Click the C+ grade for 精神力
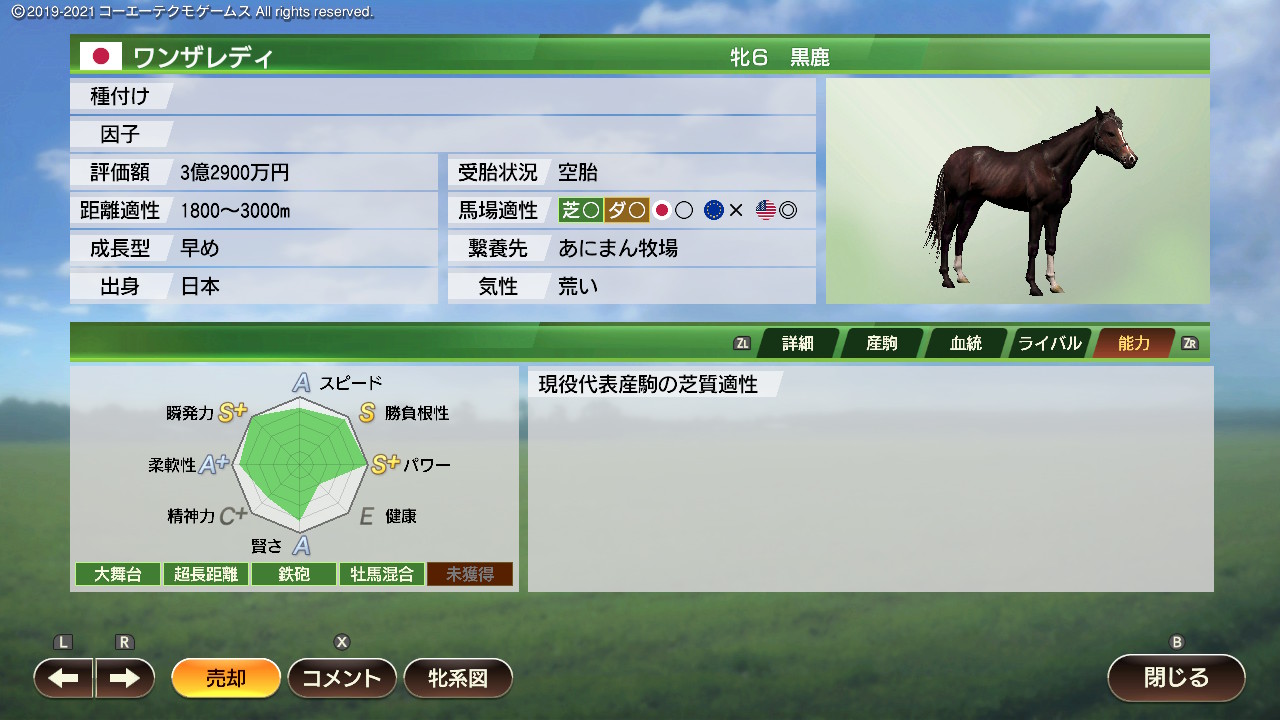This screenshot has width=1280, height=720. [x=233, y=516]
